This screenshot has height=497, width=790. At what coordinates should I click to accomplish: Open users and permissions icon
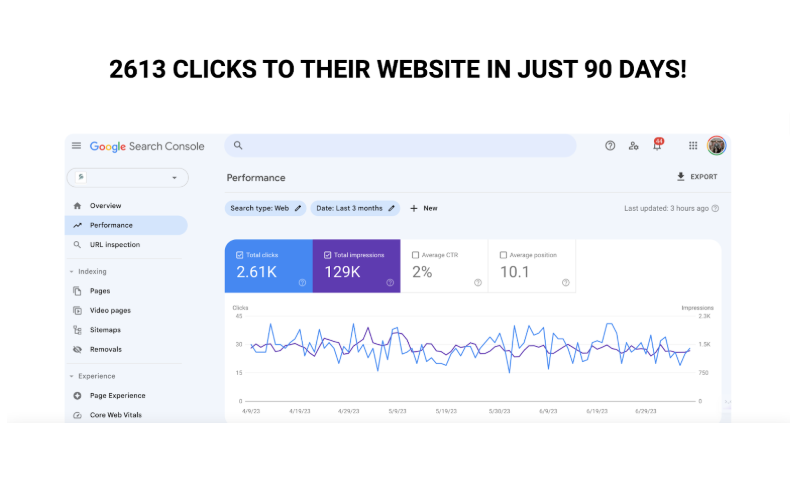633,146
